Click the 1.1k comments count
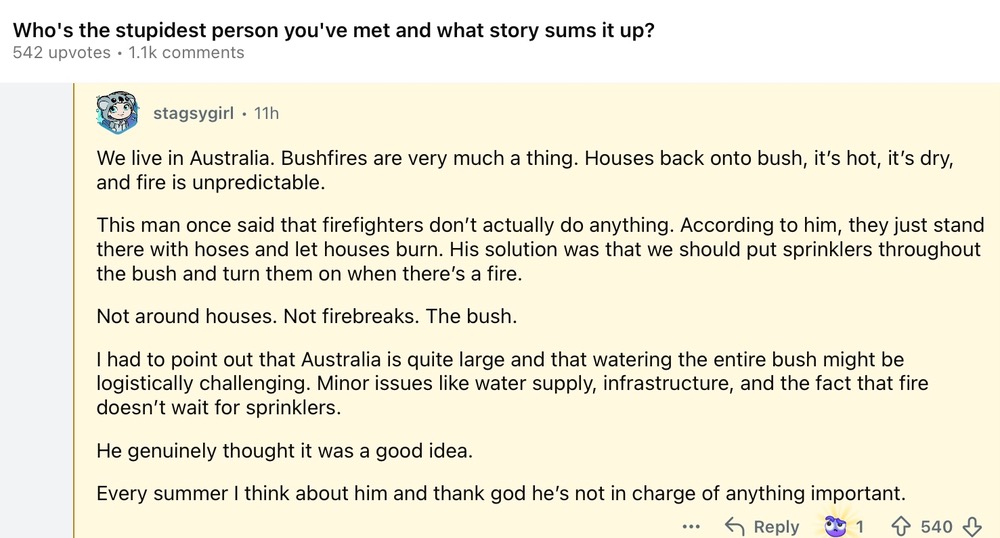The width and height of the screenshot is (1000, 538). point(186,53)
